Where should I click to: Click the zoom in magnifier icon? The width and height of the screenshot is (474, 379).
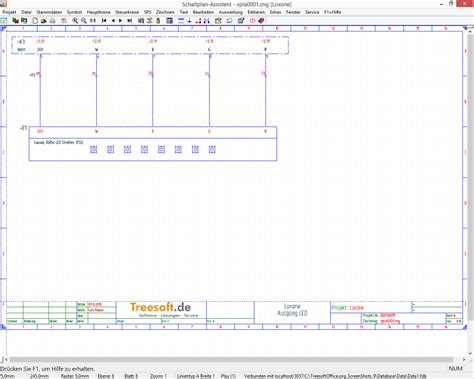[75, 21]
